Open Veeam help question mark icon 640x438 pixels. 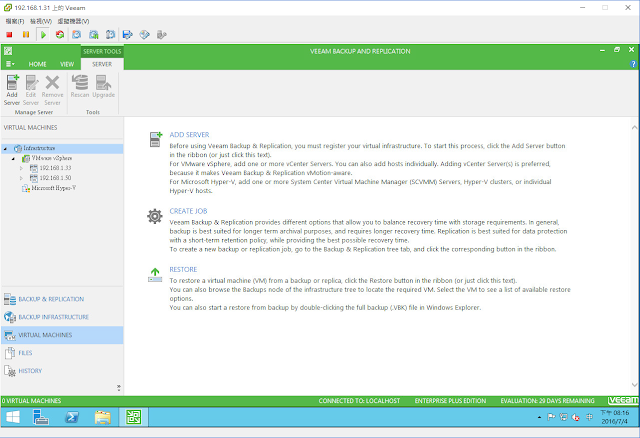coord(633,64)
